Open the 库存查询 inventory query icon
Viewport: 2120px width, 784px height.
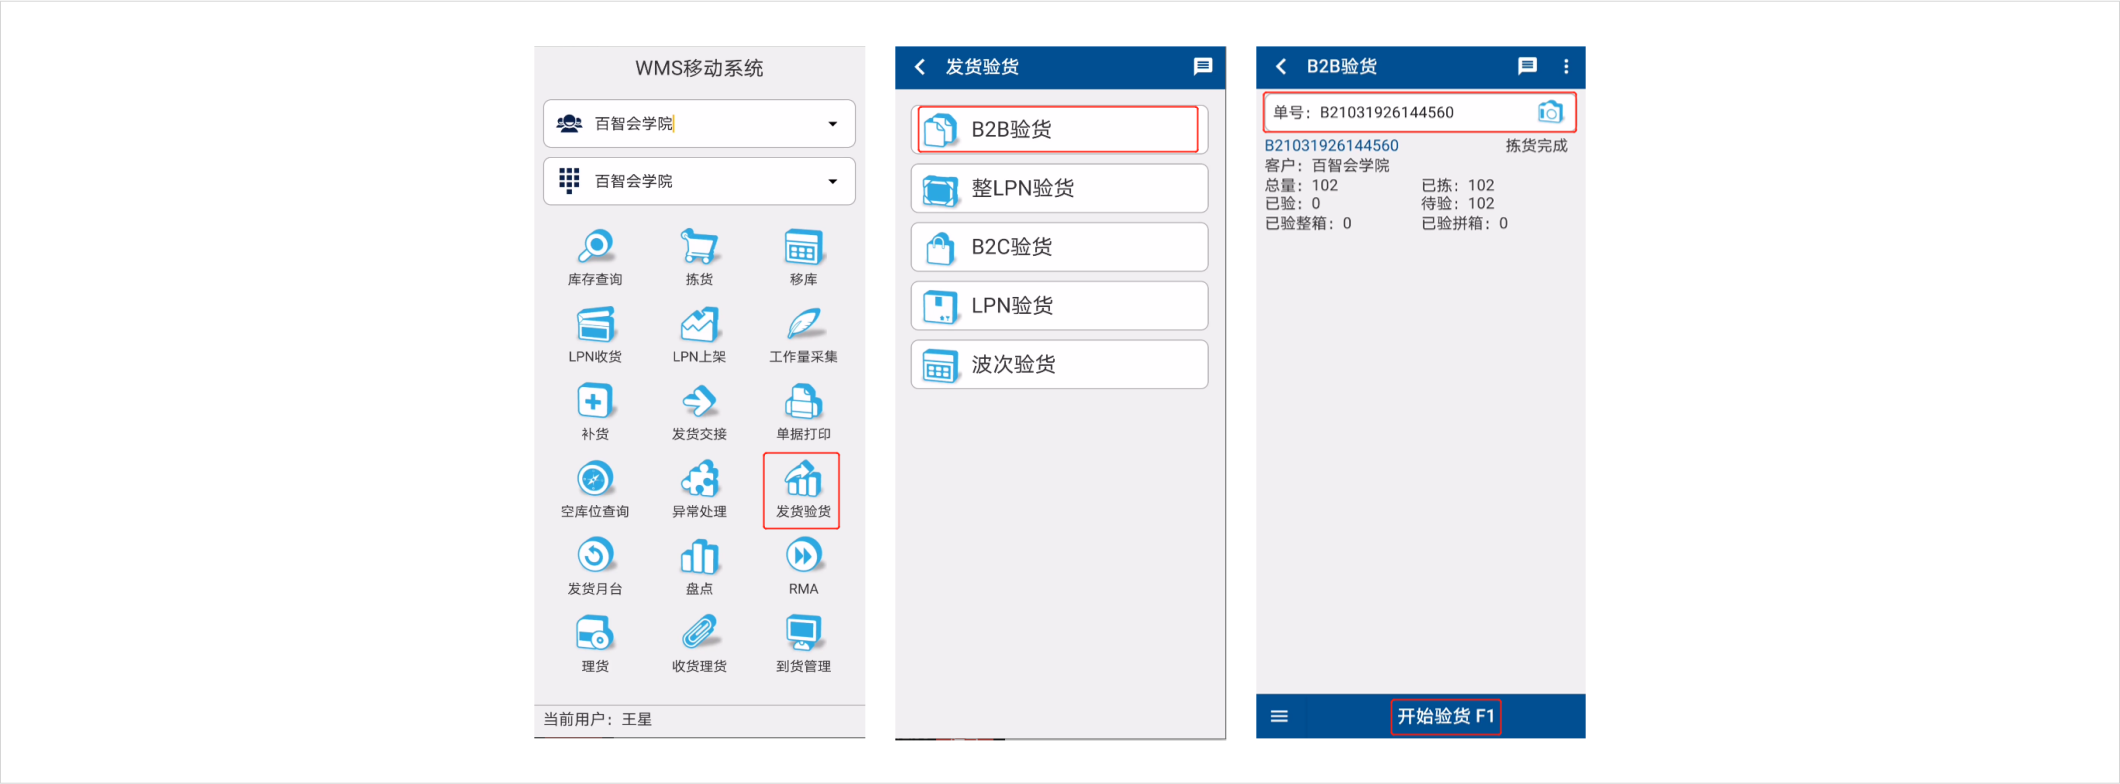(x=595, y=248)
